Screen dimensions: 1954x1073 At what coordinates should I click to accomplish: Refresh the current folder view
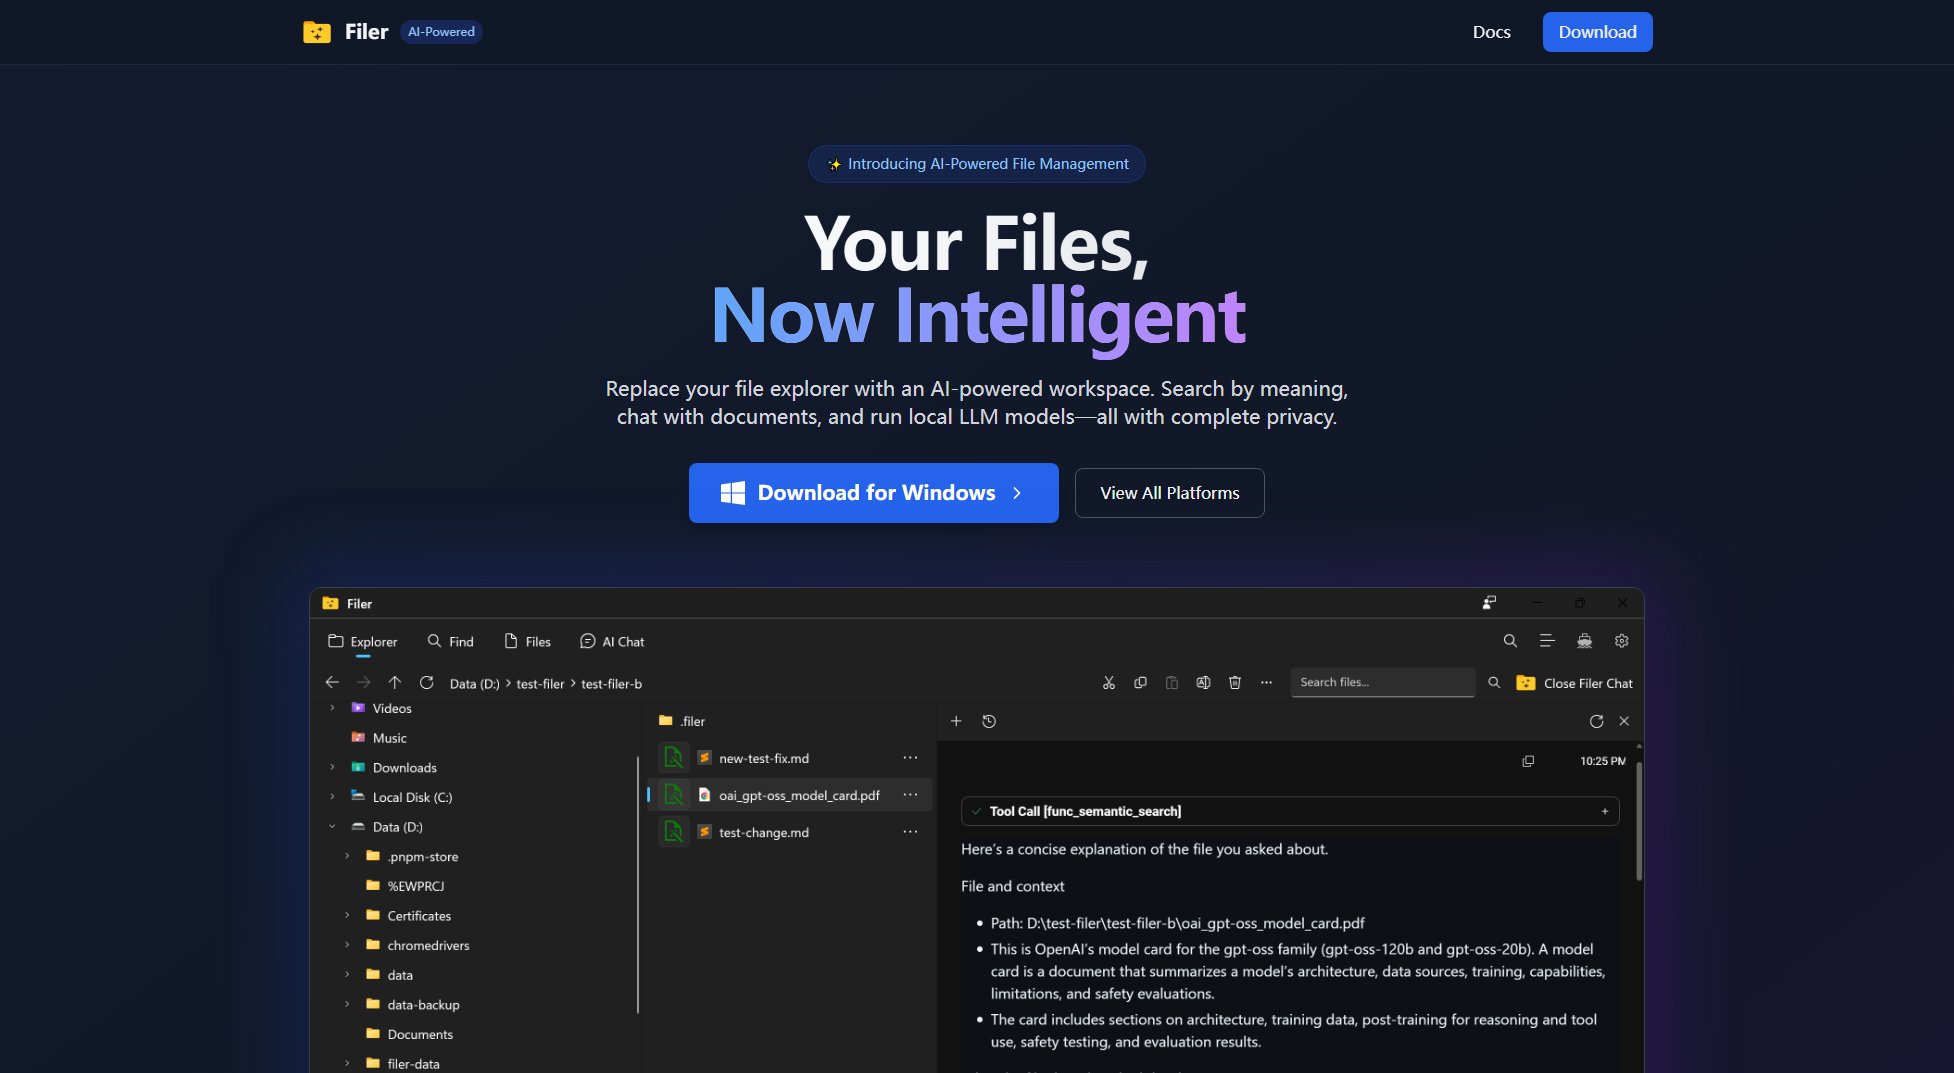pyautogui.click(x=426, y=682)
